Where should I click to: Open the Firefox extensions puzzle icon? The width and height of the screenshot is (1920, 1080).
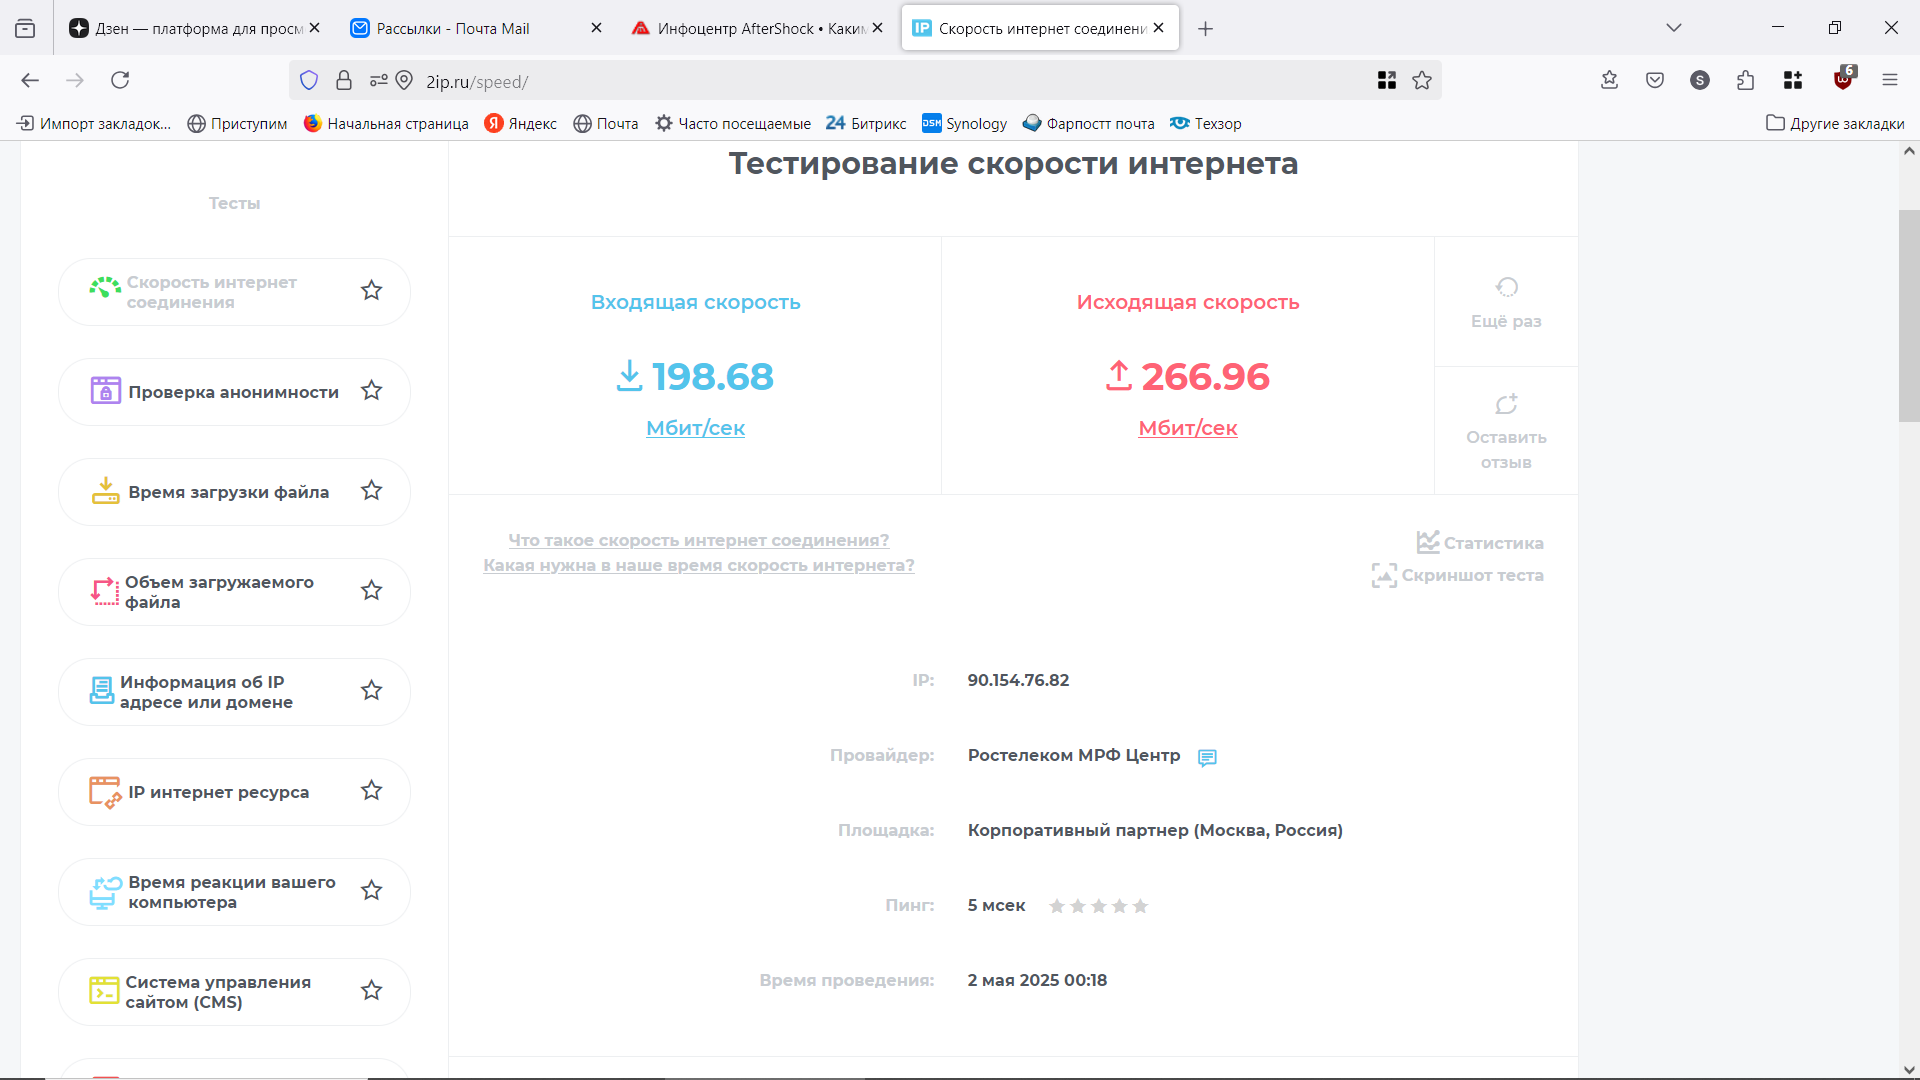(x=1745, y=81)
